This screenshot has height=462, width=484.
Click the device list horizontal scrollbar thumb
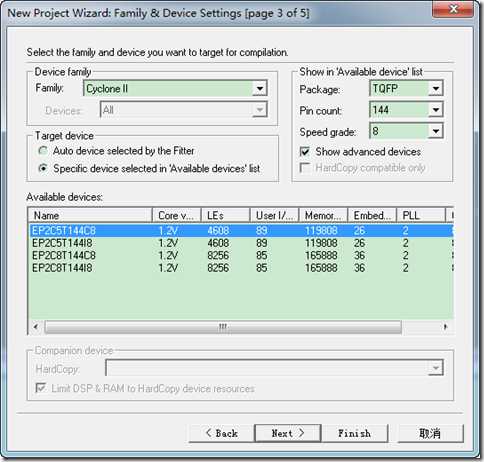223,327
